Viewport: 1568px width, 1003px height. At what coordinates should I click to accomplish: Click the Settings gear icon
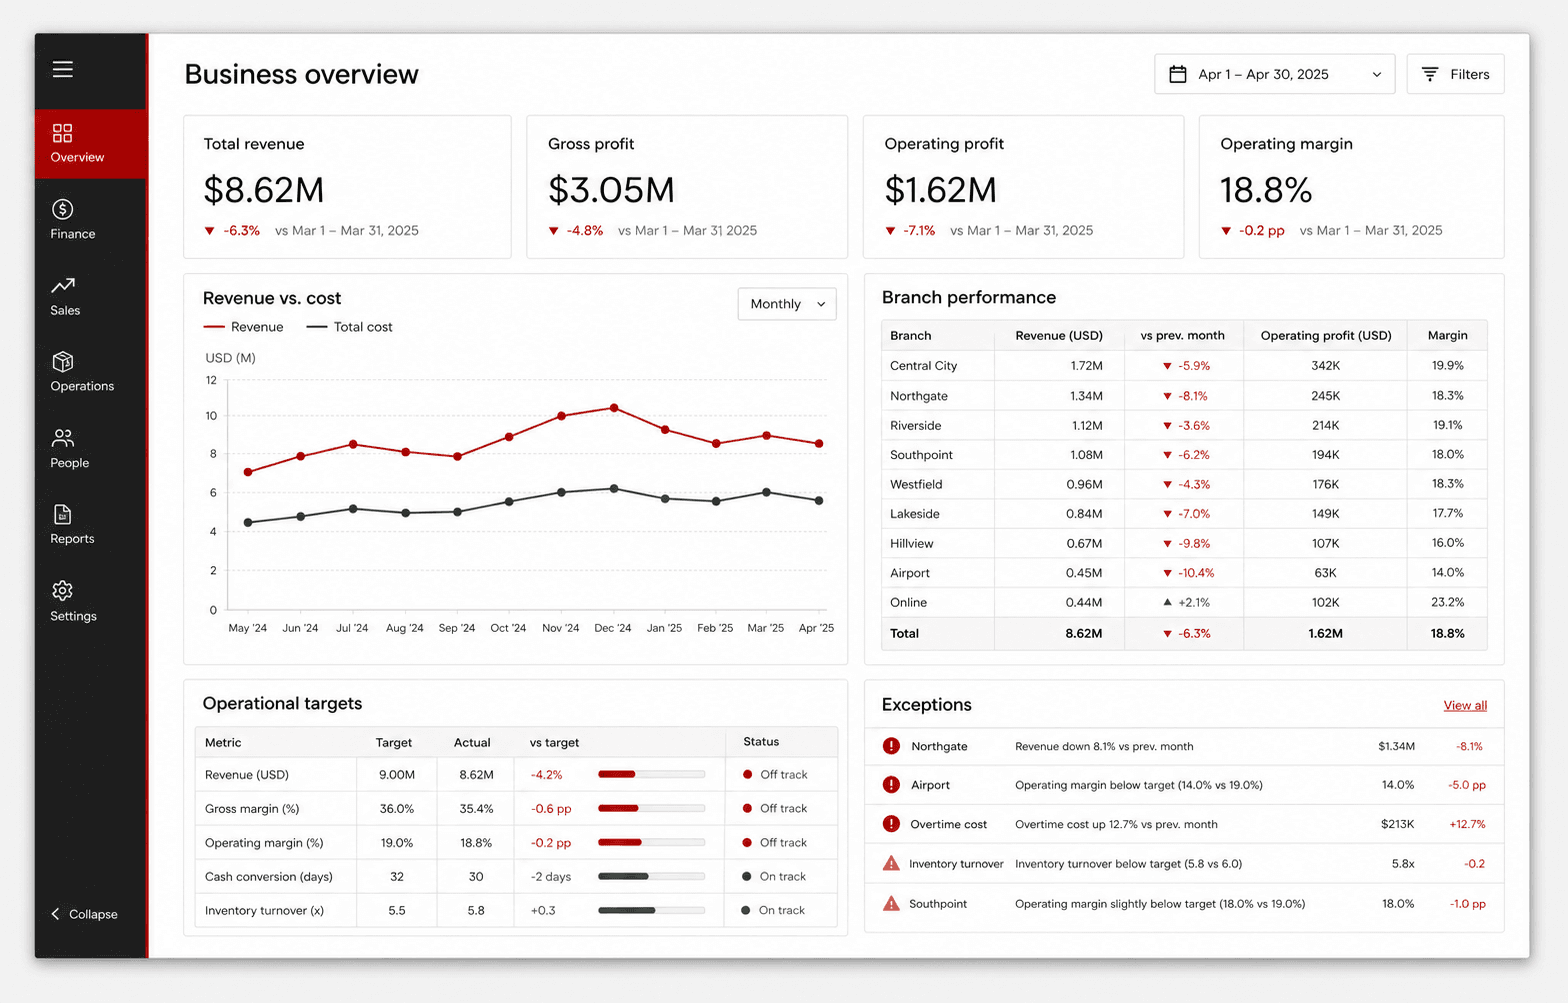62,590
